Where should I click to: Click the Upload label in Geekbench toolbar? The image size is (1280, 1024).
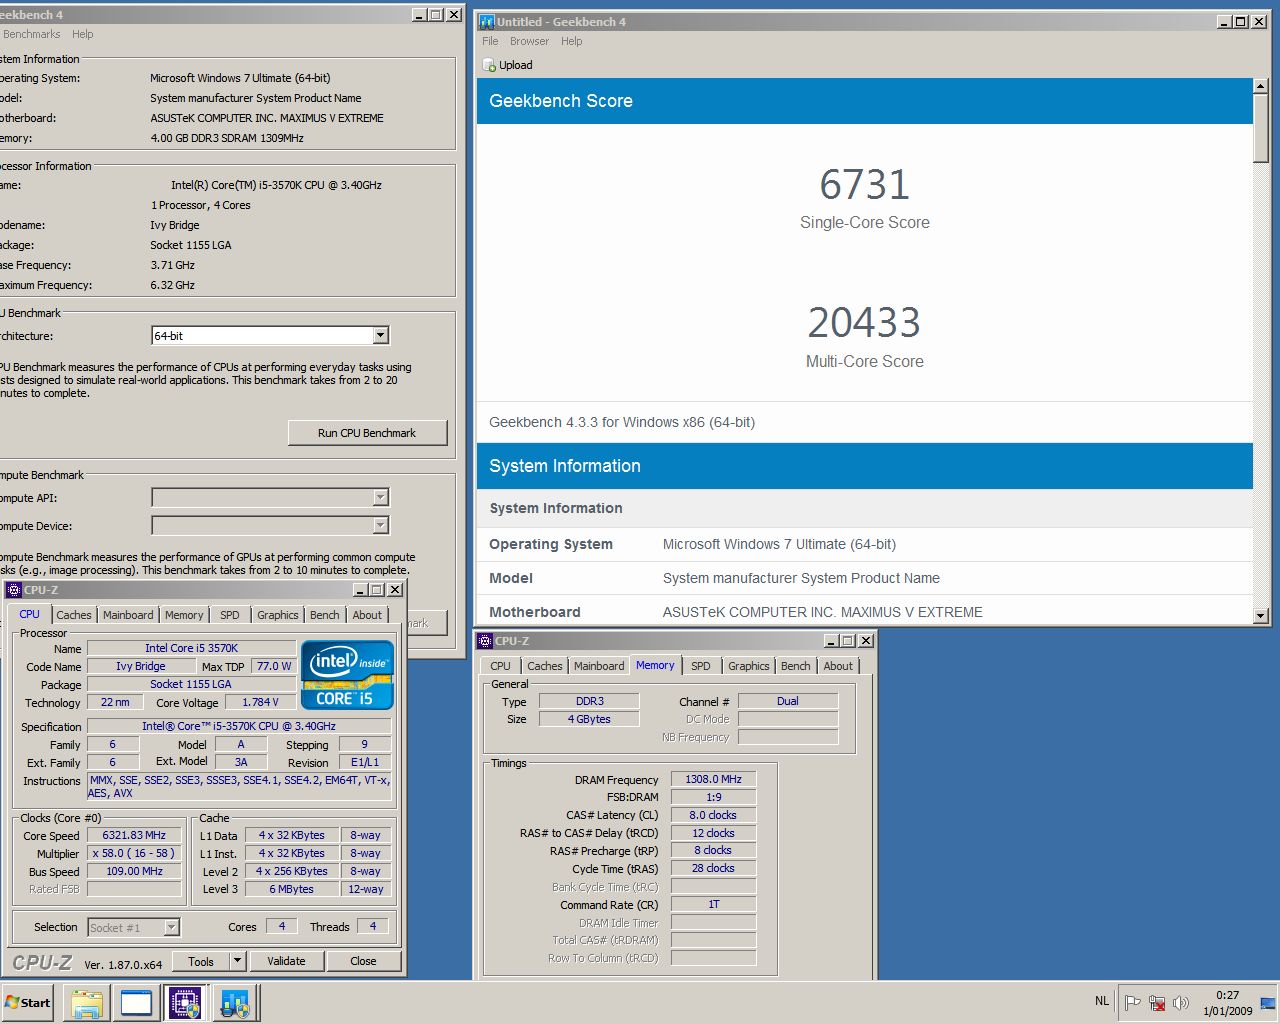[x=516, y=65]
